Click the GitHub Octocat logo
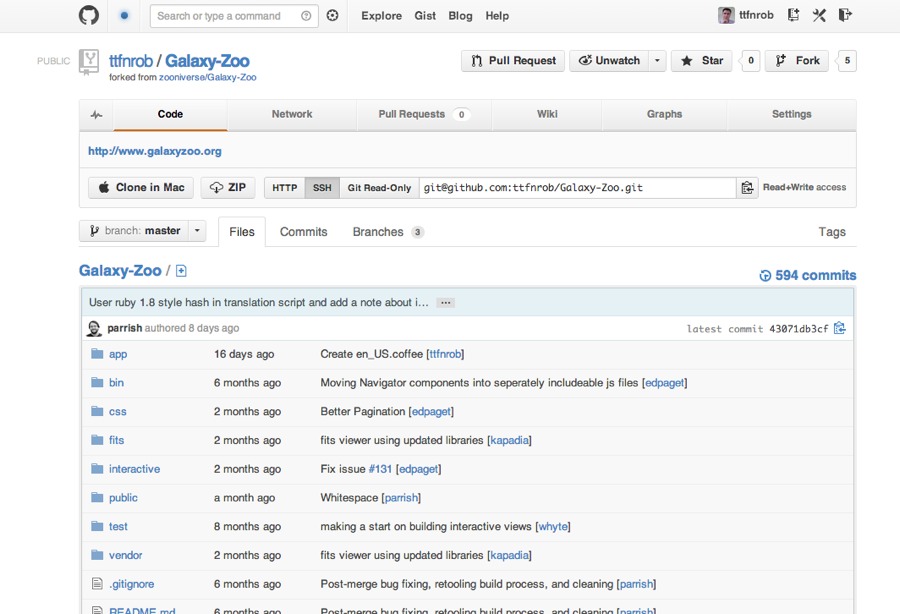 pyautogui.click(x=89, y=16)
